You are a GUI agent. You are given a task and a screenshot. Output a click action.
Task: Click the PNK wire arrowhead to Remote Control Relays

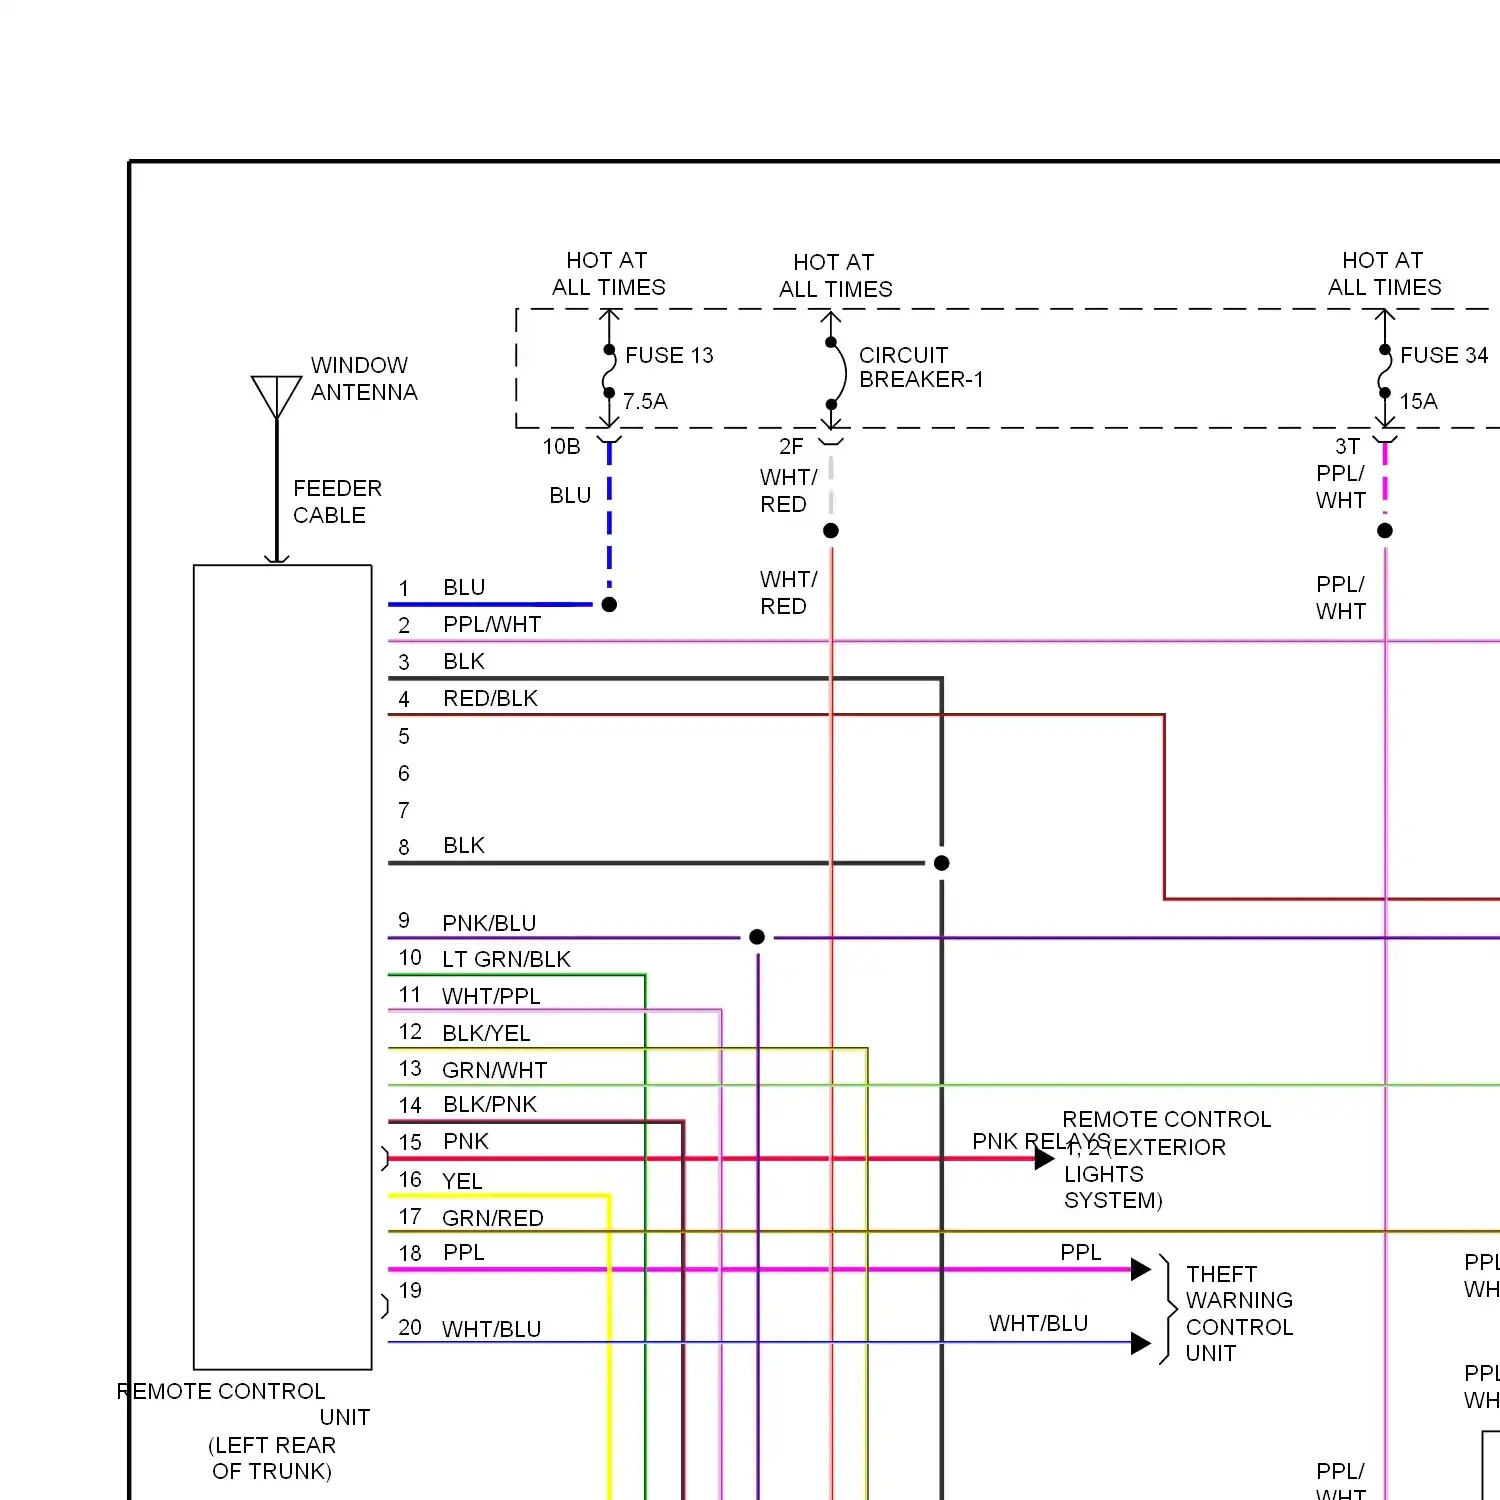pos(1045,1158)
